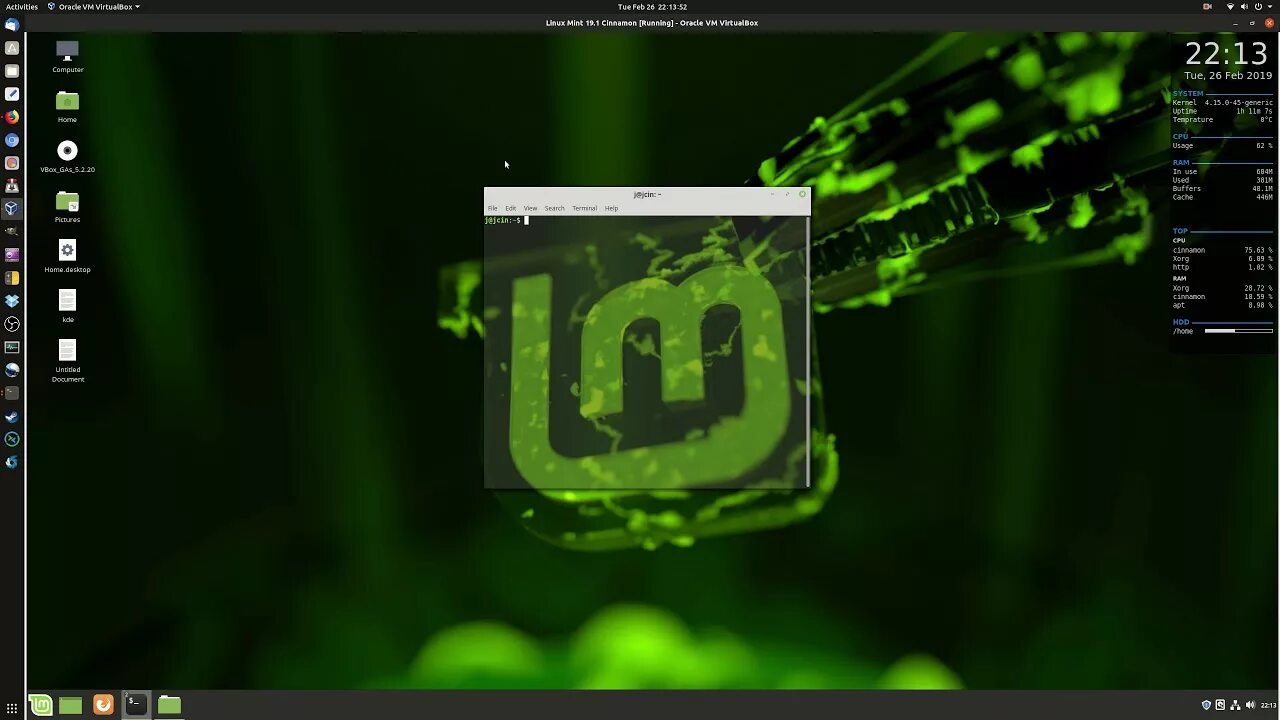Open the Linux Mint menu button

(40, 705)
